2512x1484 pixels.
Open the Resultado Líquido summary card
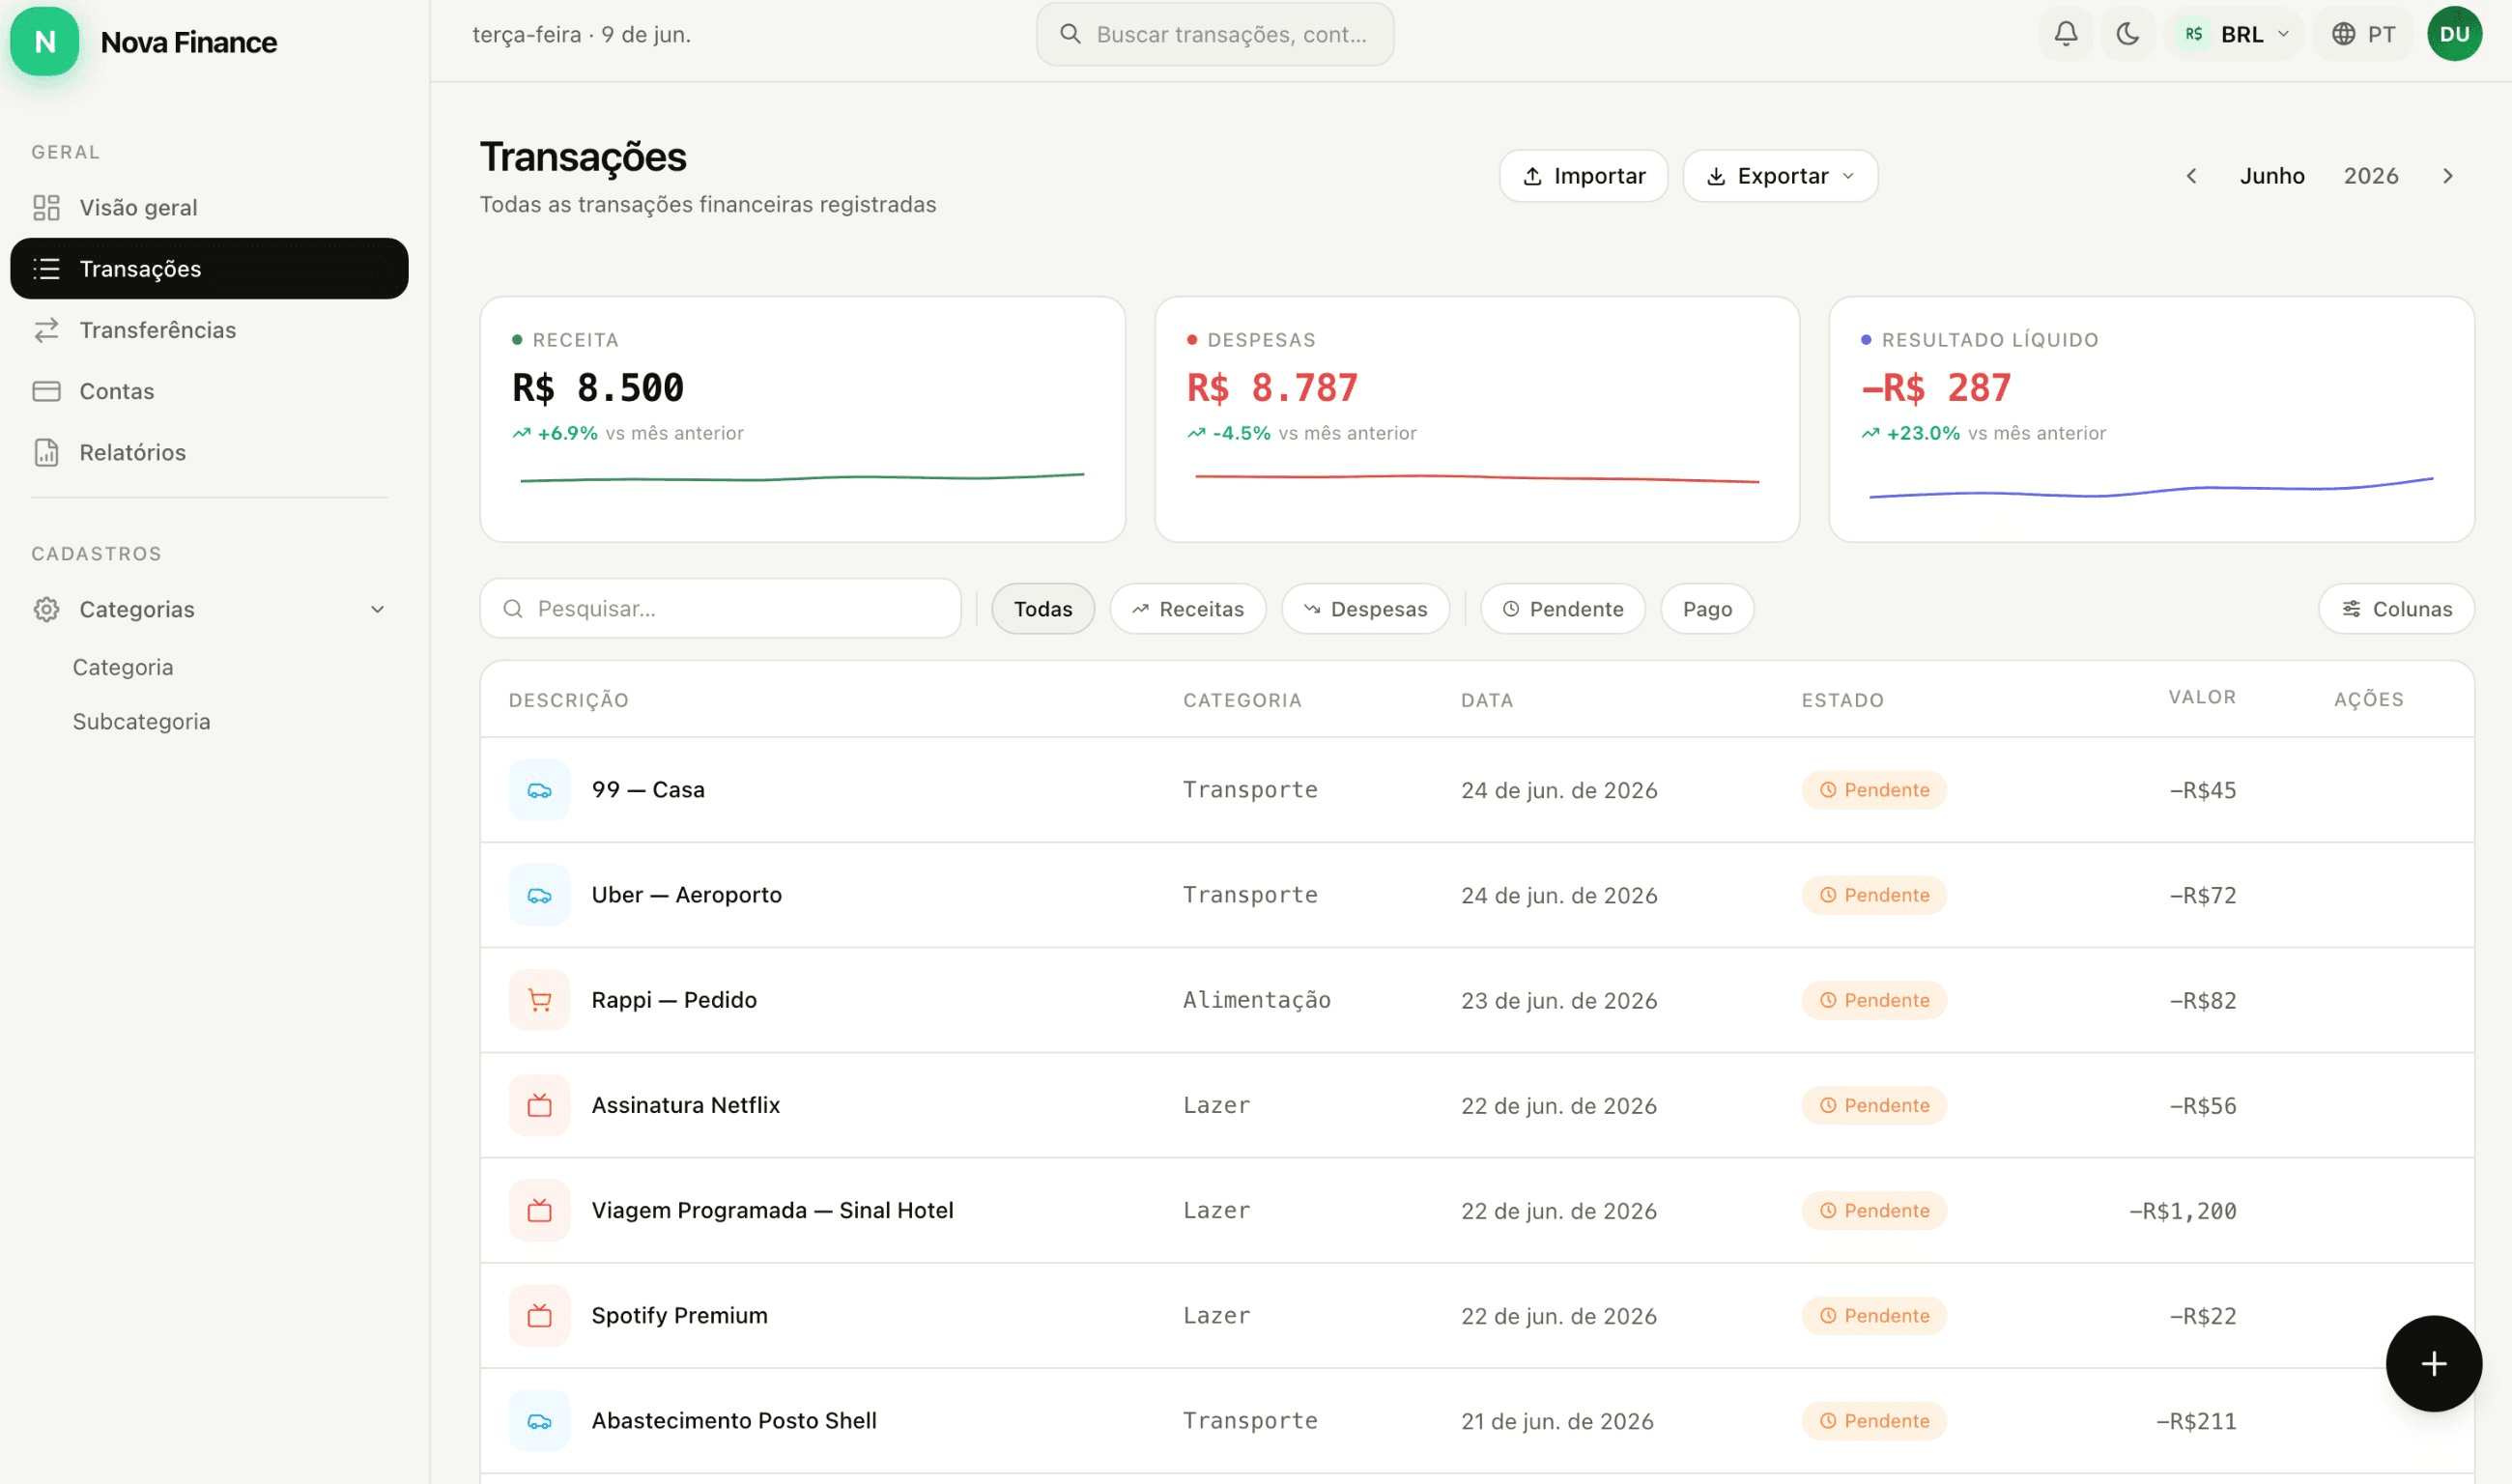(2150, 419)
